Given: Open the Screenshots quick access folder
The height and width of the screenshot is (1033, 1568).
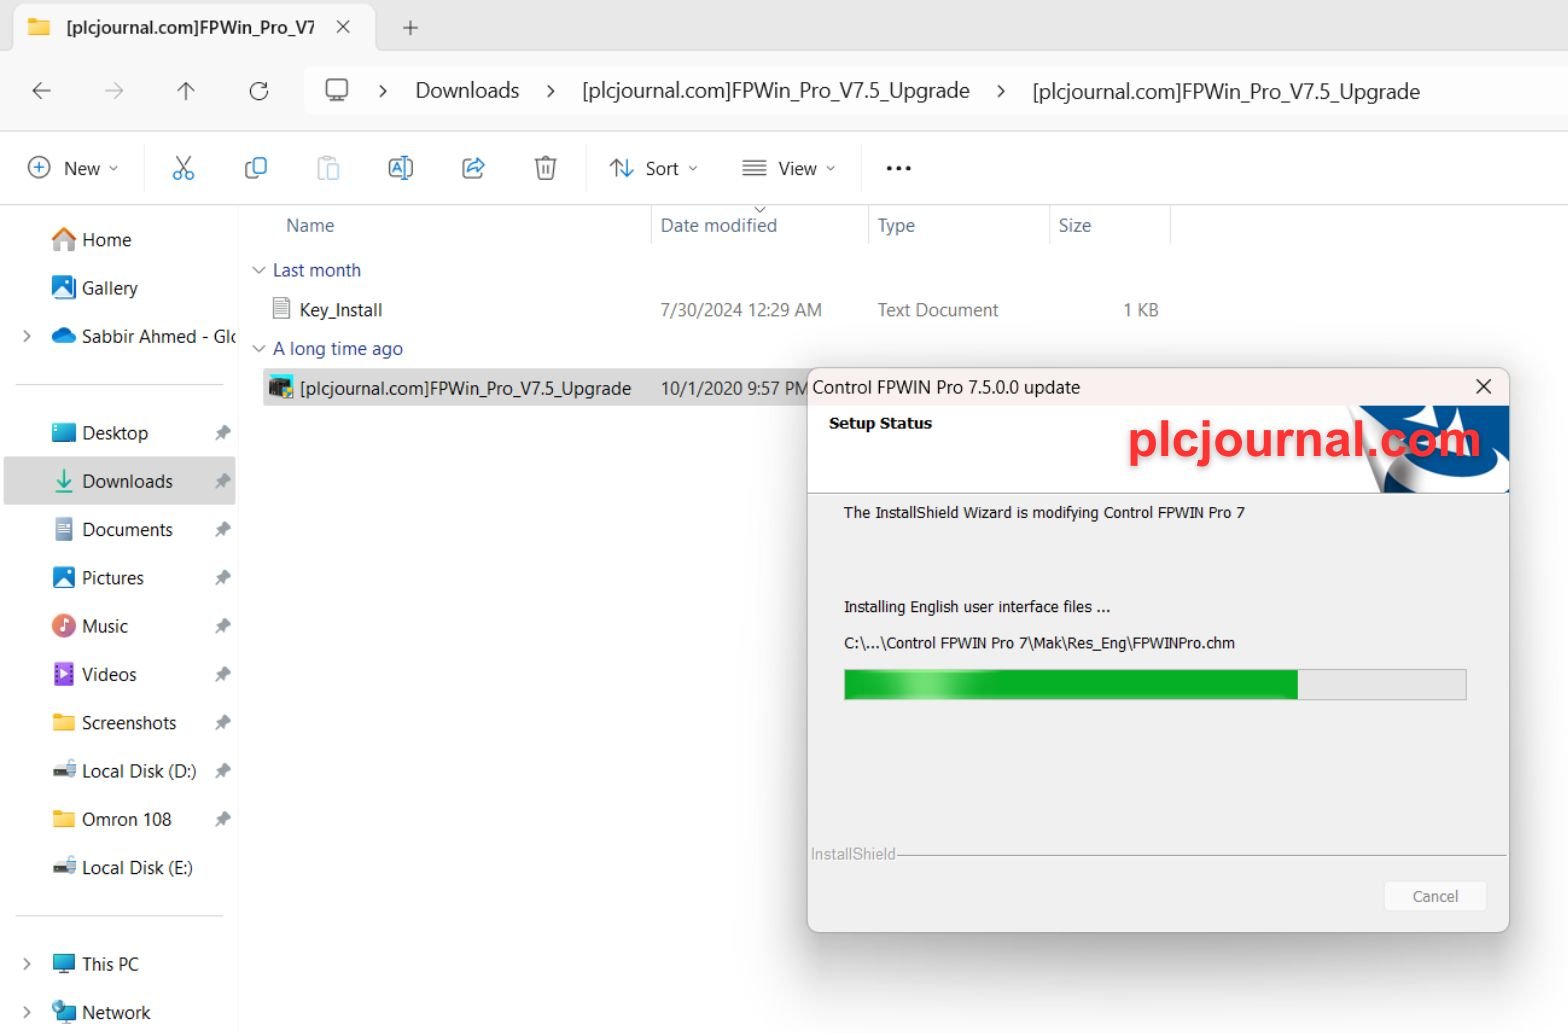Looking at the screenshot, I should pos(114,722).
